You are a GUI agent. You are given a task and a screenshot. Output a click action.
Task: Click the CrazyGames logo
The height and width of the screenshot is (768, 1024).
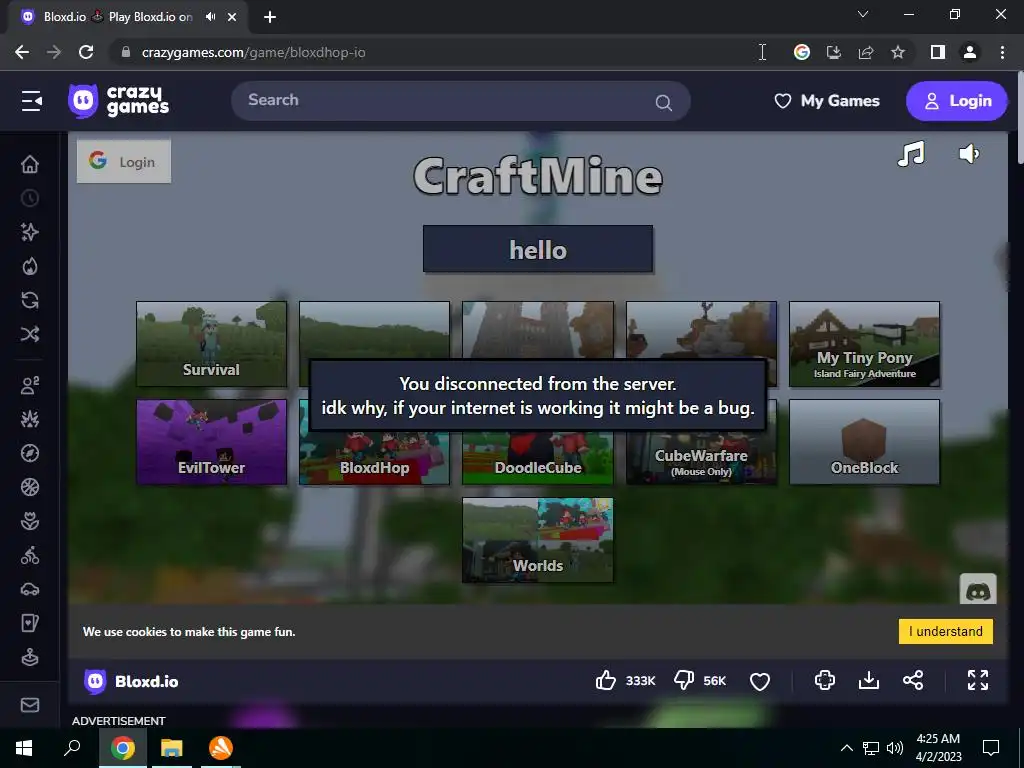(118, 101)
